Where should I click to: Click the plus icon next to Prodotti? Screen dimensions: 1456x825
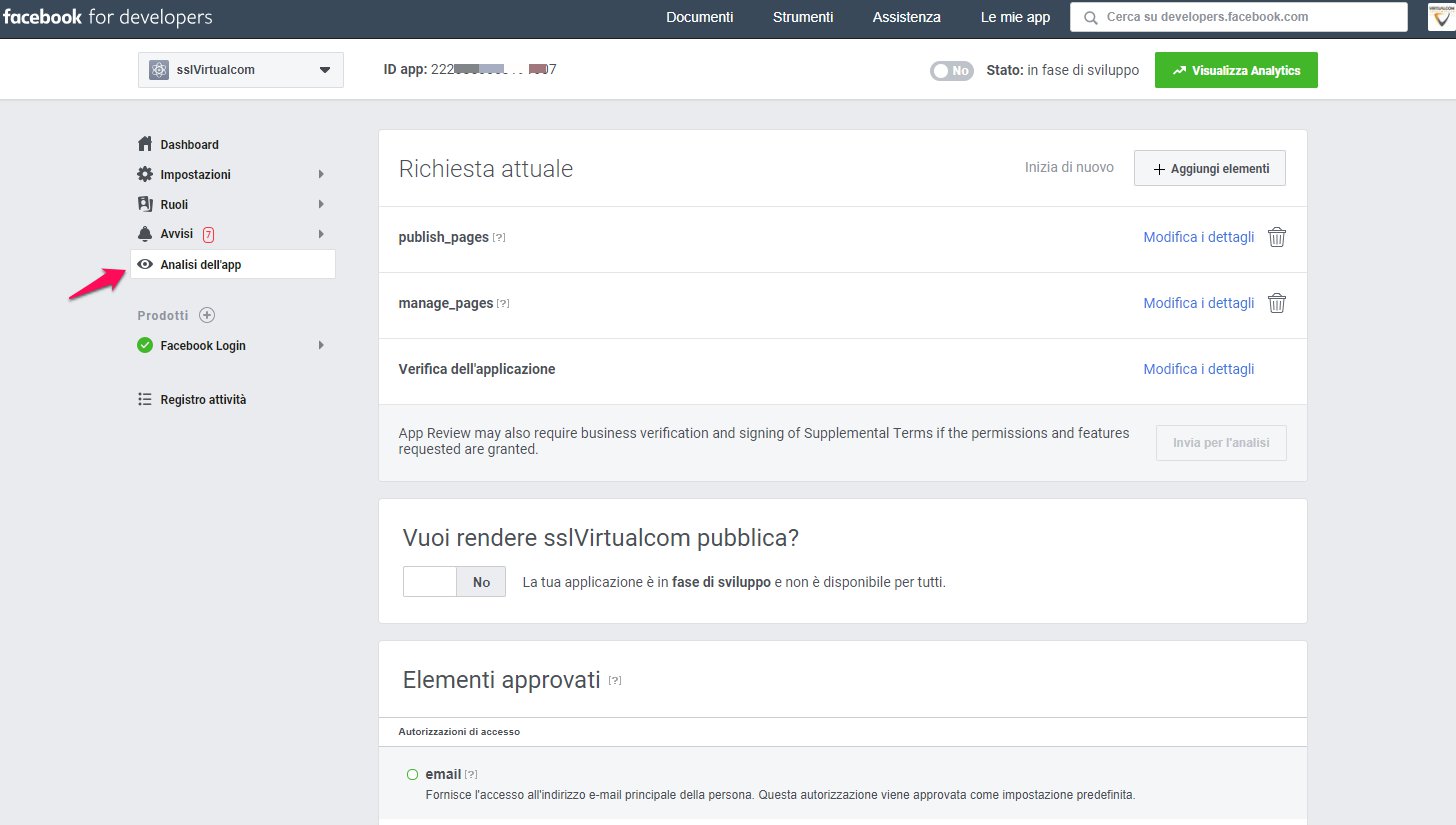coord(207,315)
